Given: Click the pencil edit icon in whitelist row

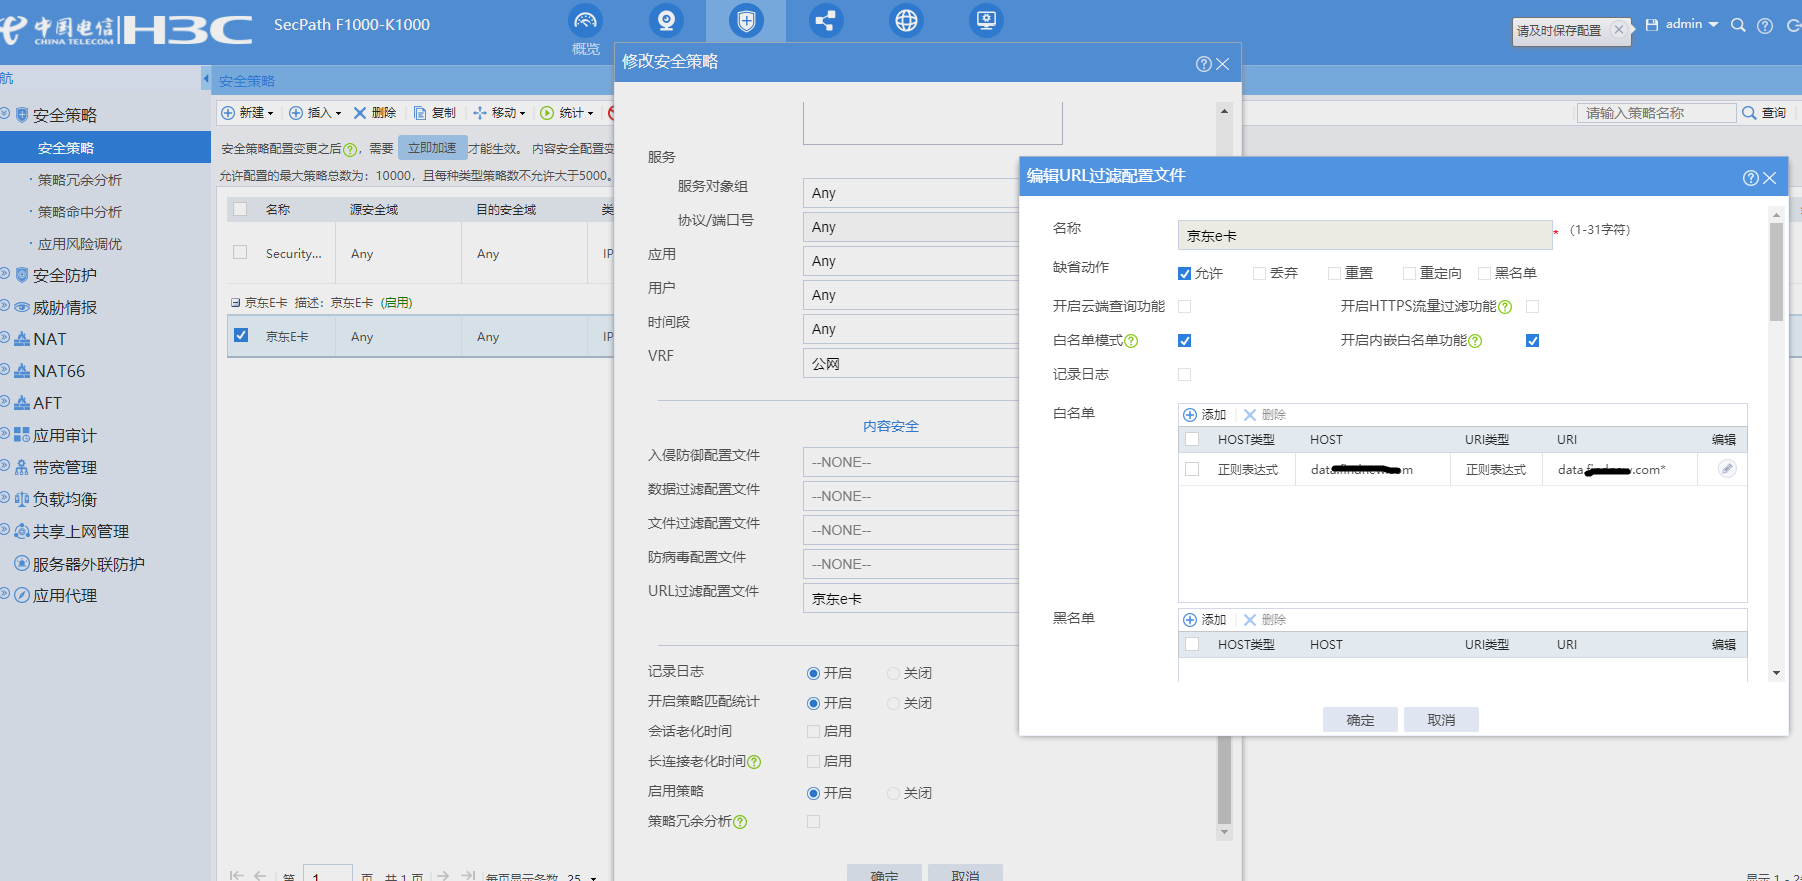Looking at the screenshot, I should (x=1726, y=469).
